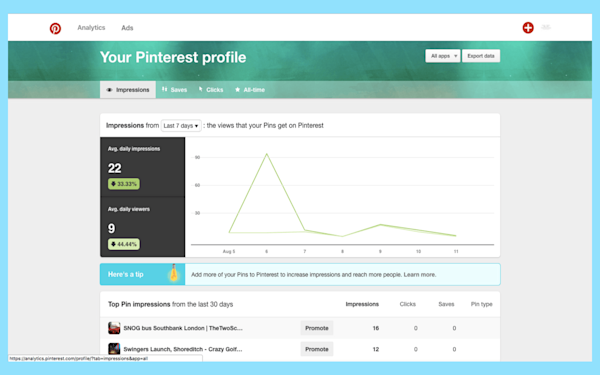Switch to the All-time tab
Screen dimensions: 600x375
(x=250, y=90)
